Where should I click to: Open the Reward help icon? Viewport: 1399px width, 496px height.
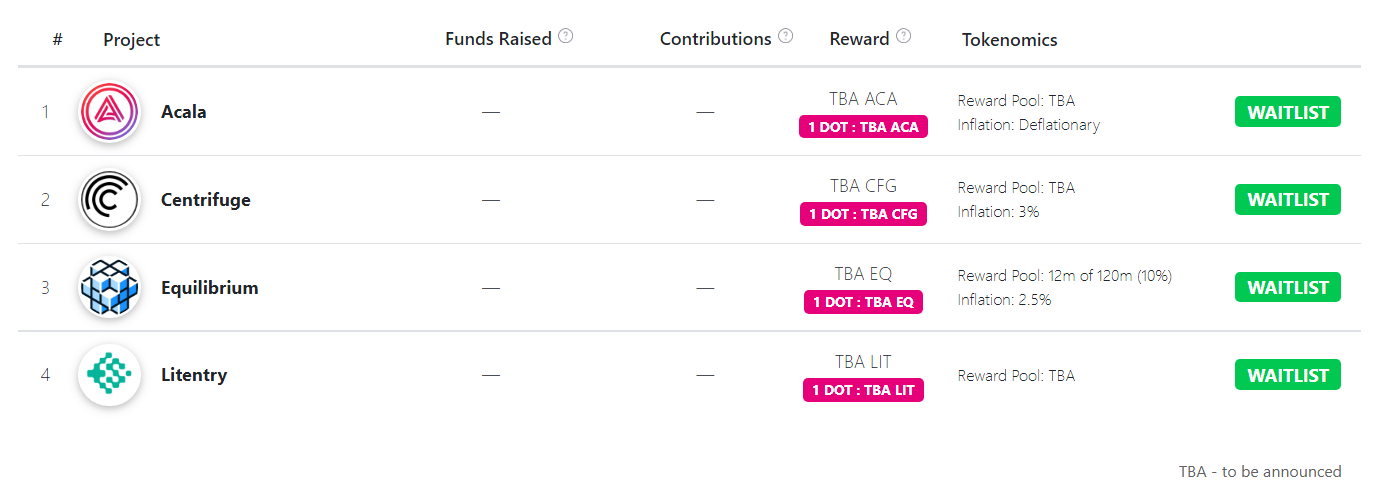click(904, 36)
